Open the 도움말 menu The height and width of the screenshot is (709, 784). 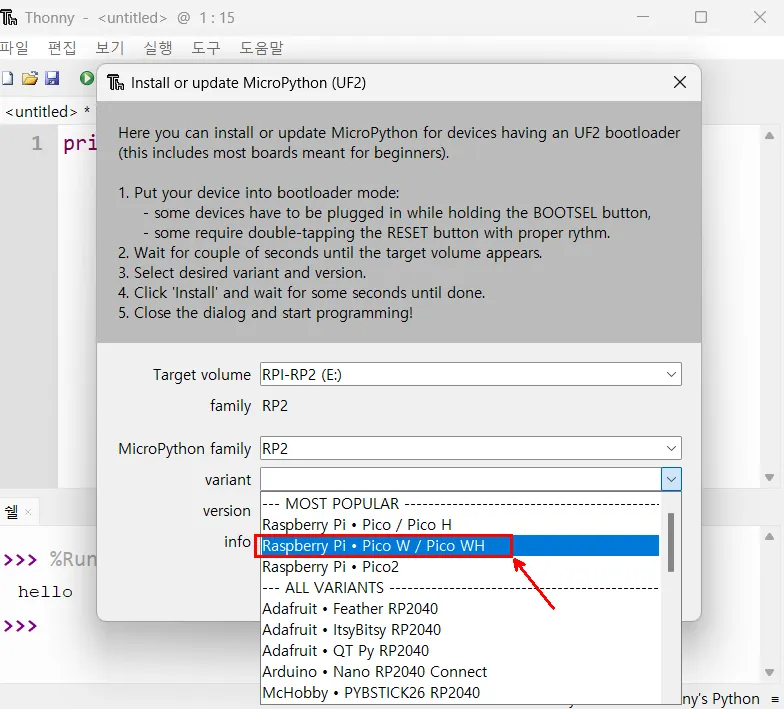pos(261,48)
